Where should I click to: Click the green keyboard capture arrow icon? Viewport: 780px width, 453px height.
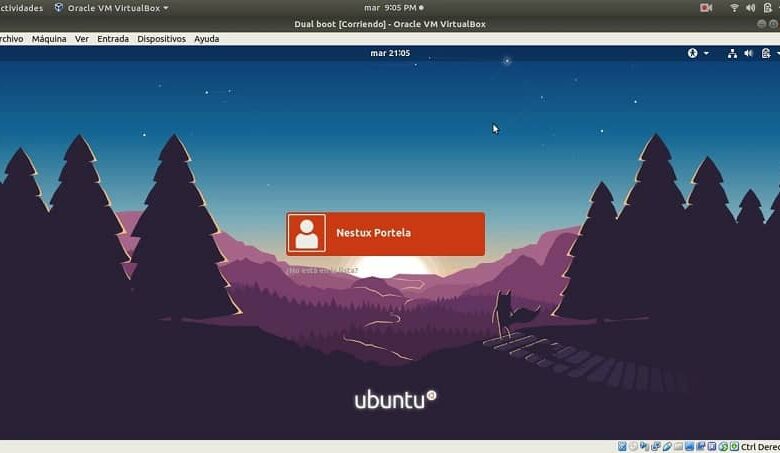click(734, 447)
